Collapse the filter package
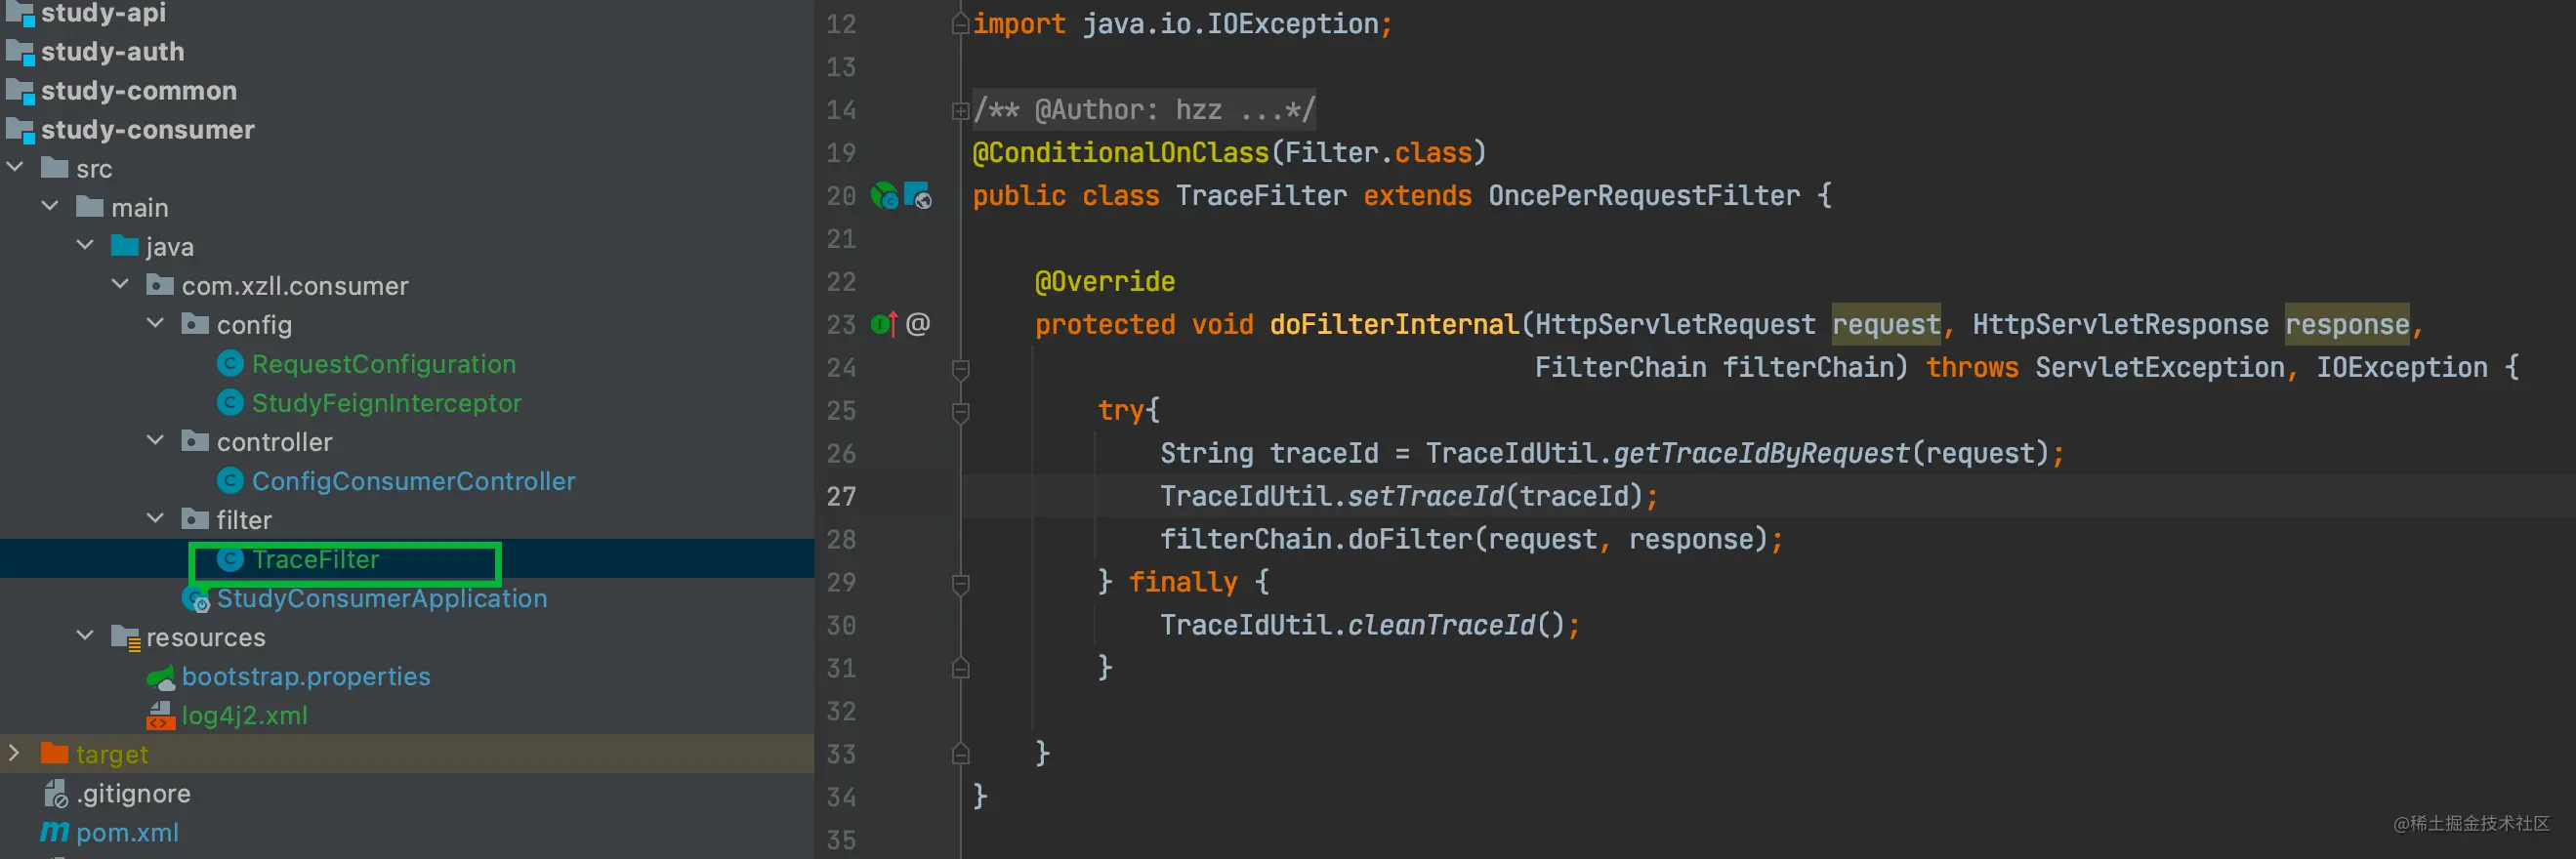Image resolution: width=2576 pixels, height=859 pixels. point(155,519)
